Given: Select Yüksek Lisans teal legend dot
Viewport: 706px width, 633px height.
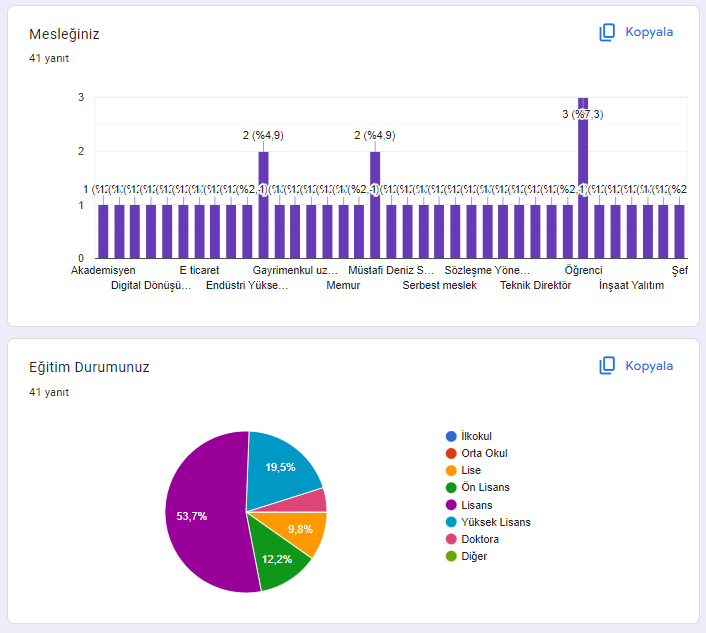Looking at the screenshot, I should 451,522.
